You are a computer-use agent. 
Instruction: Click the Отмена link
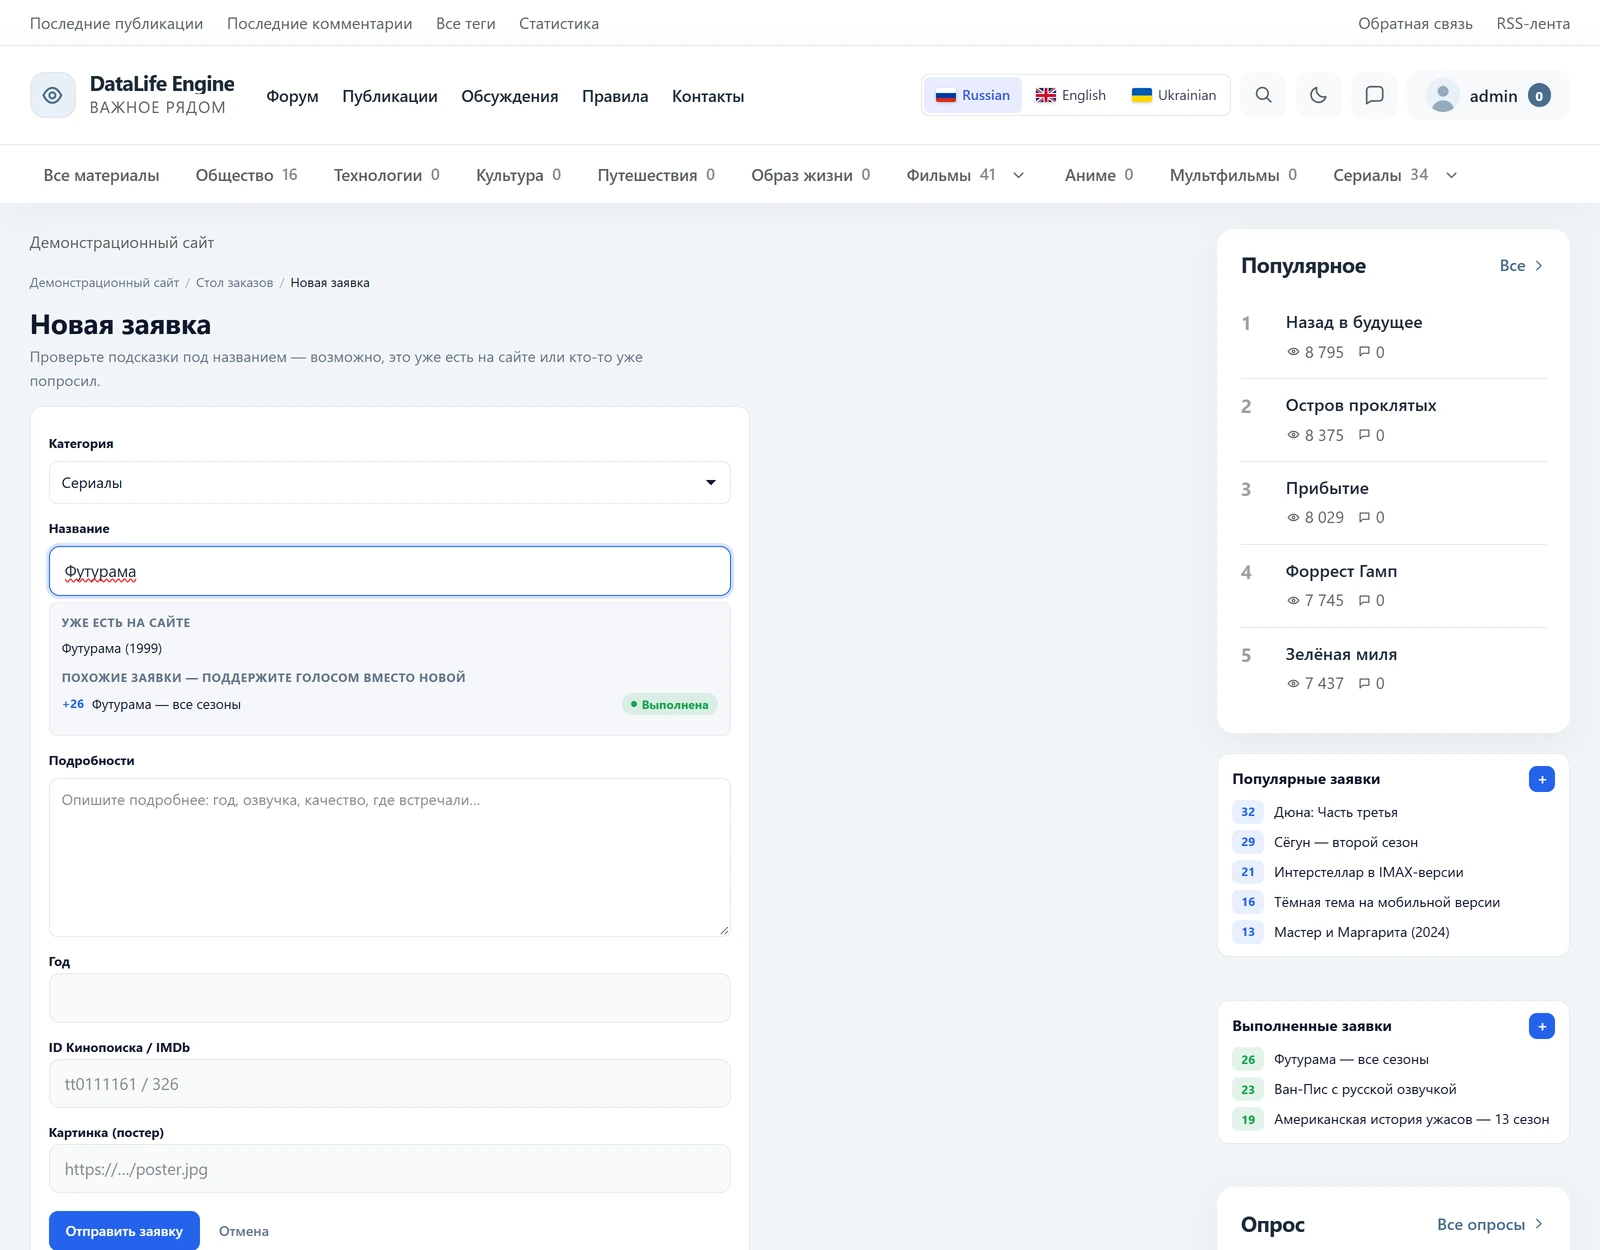pos(244,1231)
